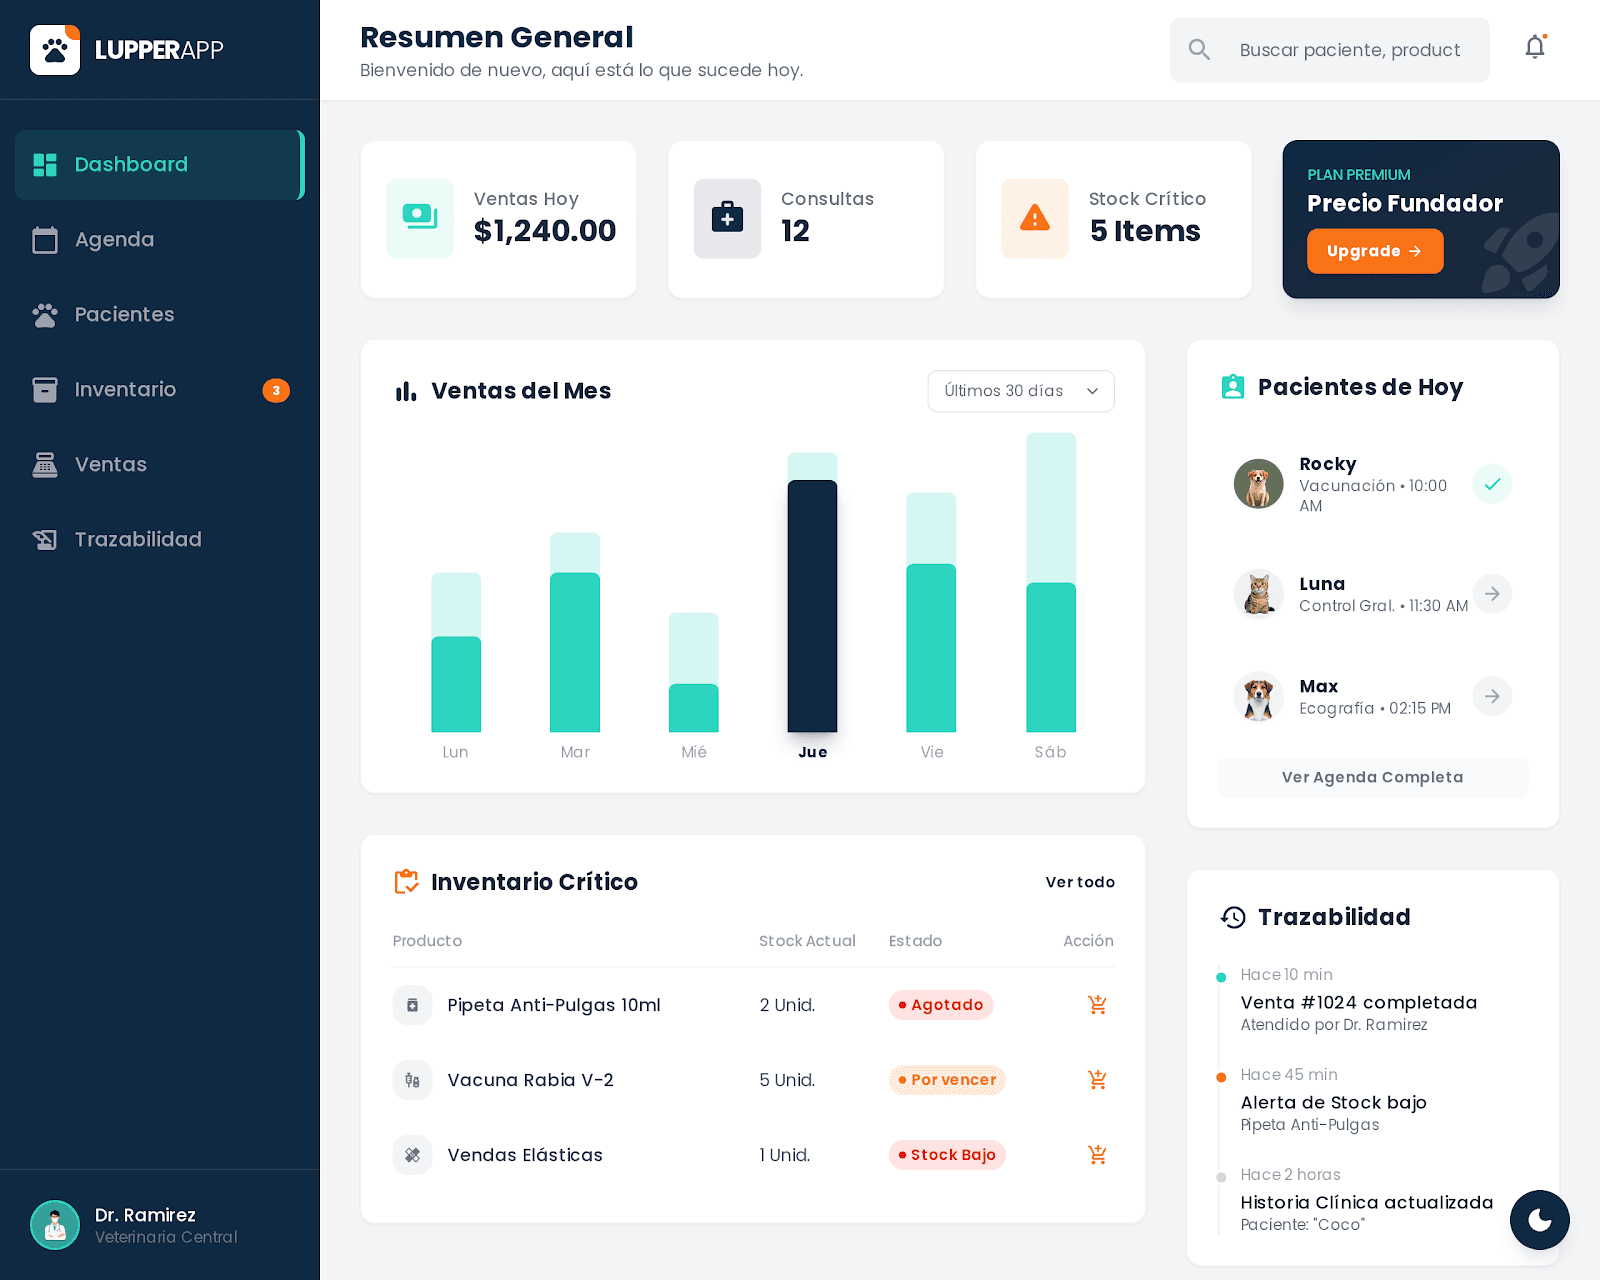The height and width of the screenshot is (1280, 1600).
Task: Open Inventario from the sidebar icon
Action: [45, 389]
